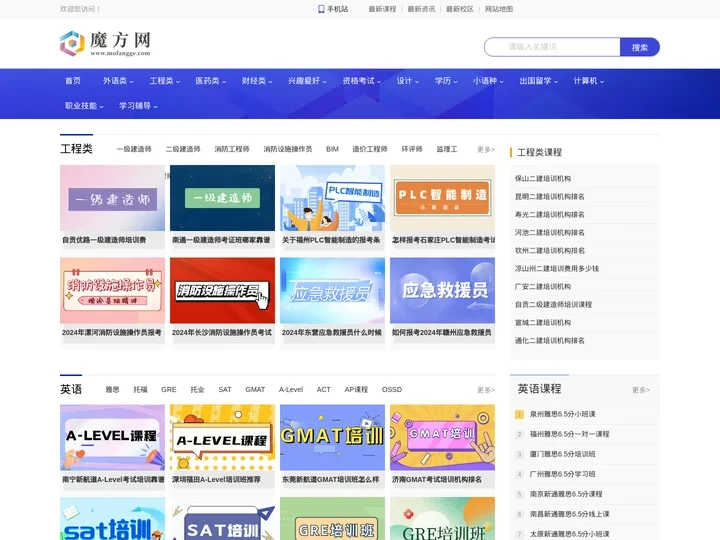Expand the 医药类 navigation dropdown

pyautogui.click(x=211, y=81)
